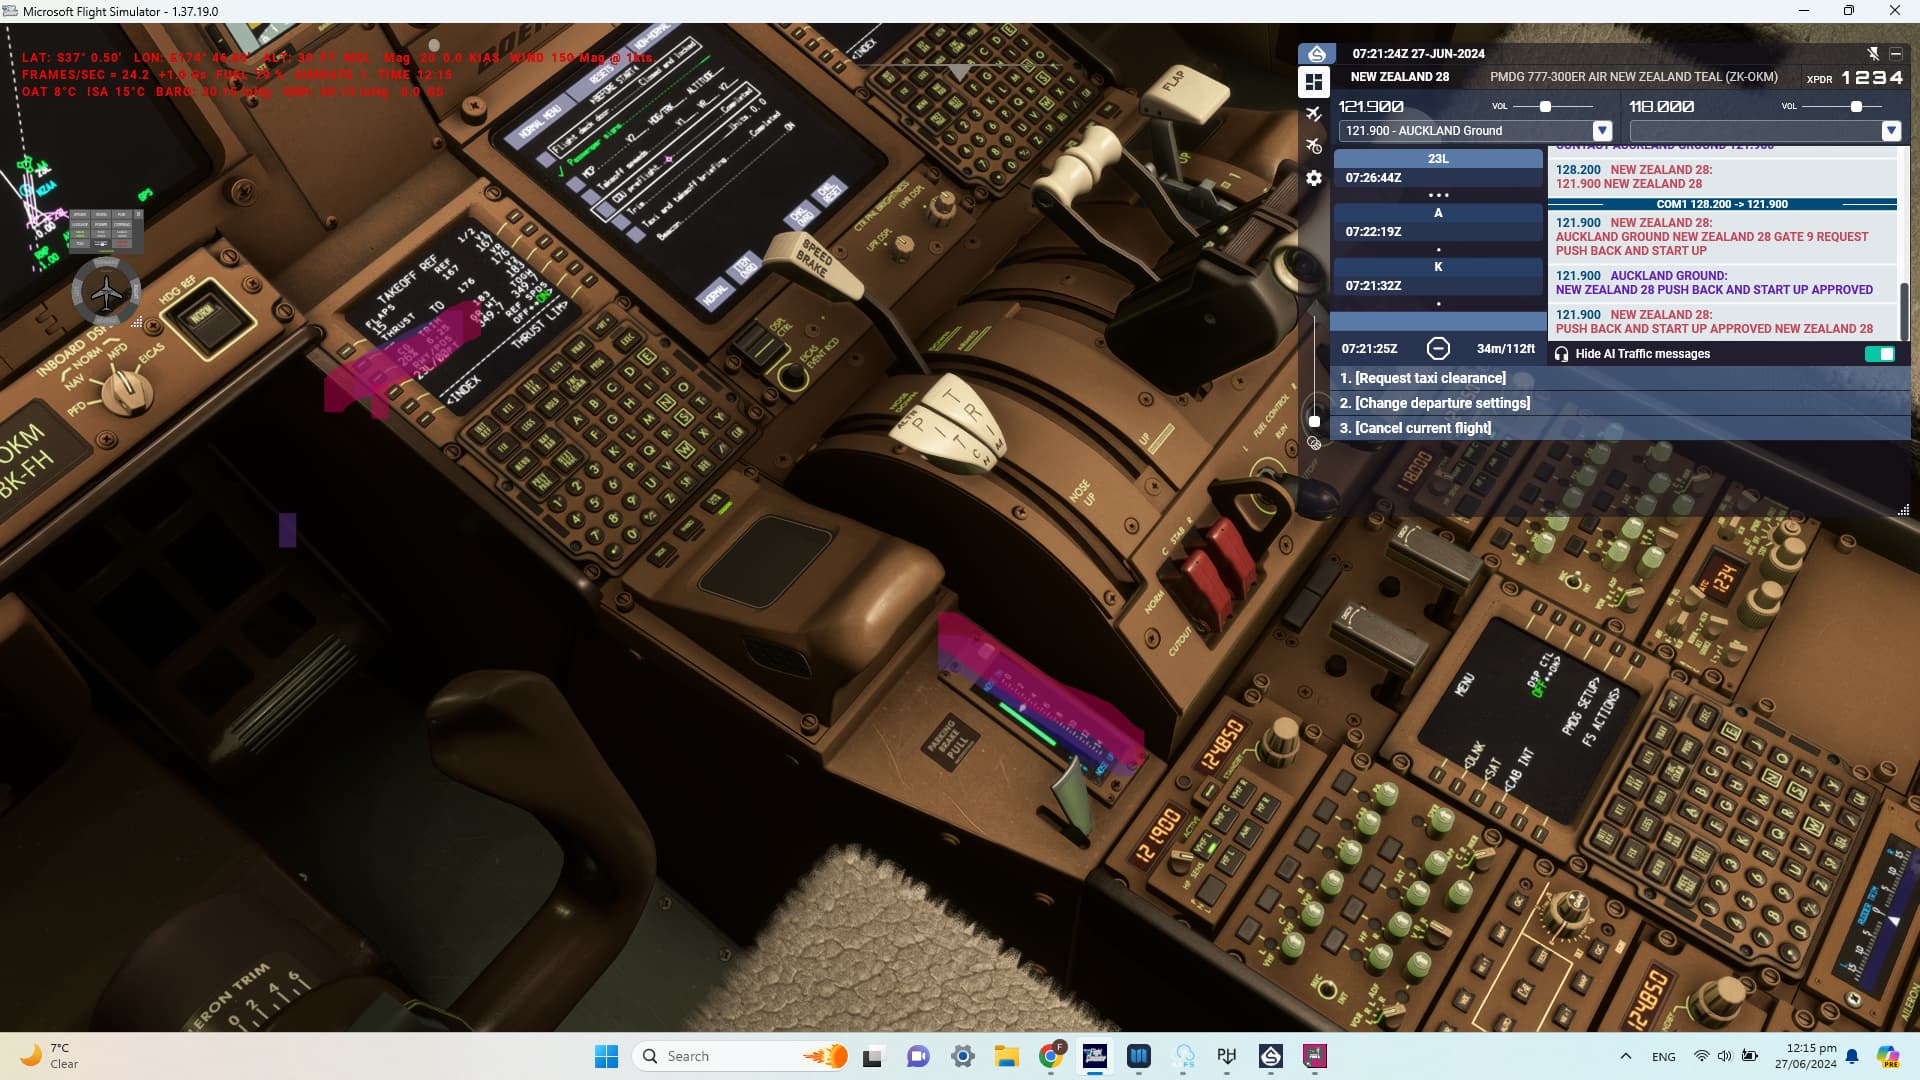Click the headphones icon near AI Traffic
The height and width of the screenshot is (1080, 1920).
coord(1561,354)
